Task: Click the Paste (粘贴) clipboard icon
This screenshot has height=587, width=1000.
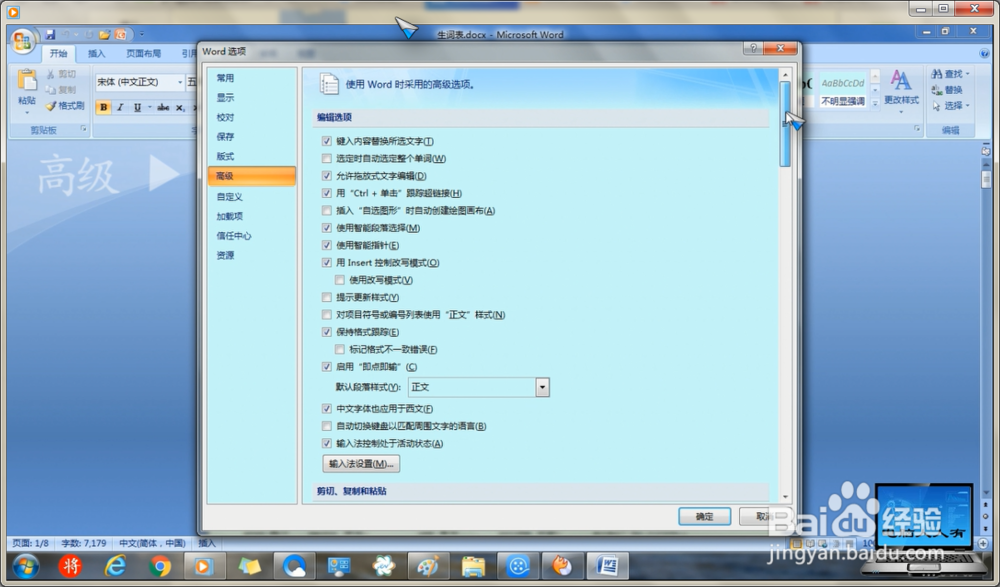Action: pyautogui.click(x=27, y=82)
